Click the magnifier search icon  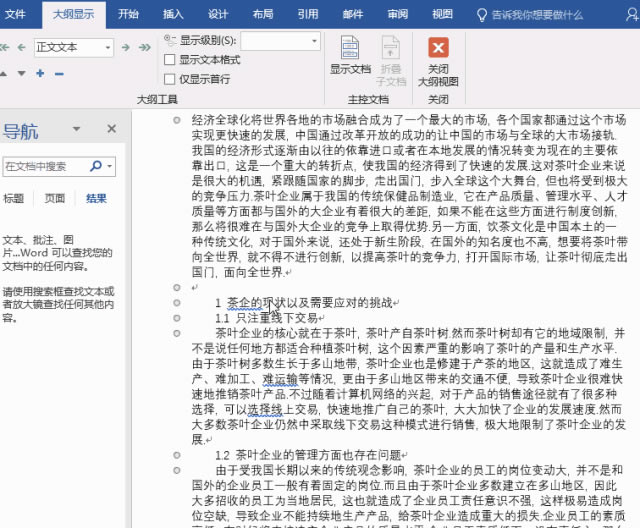[96, 166]
